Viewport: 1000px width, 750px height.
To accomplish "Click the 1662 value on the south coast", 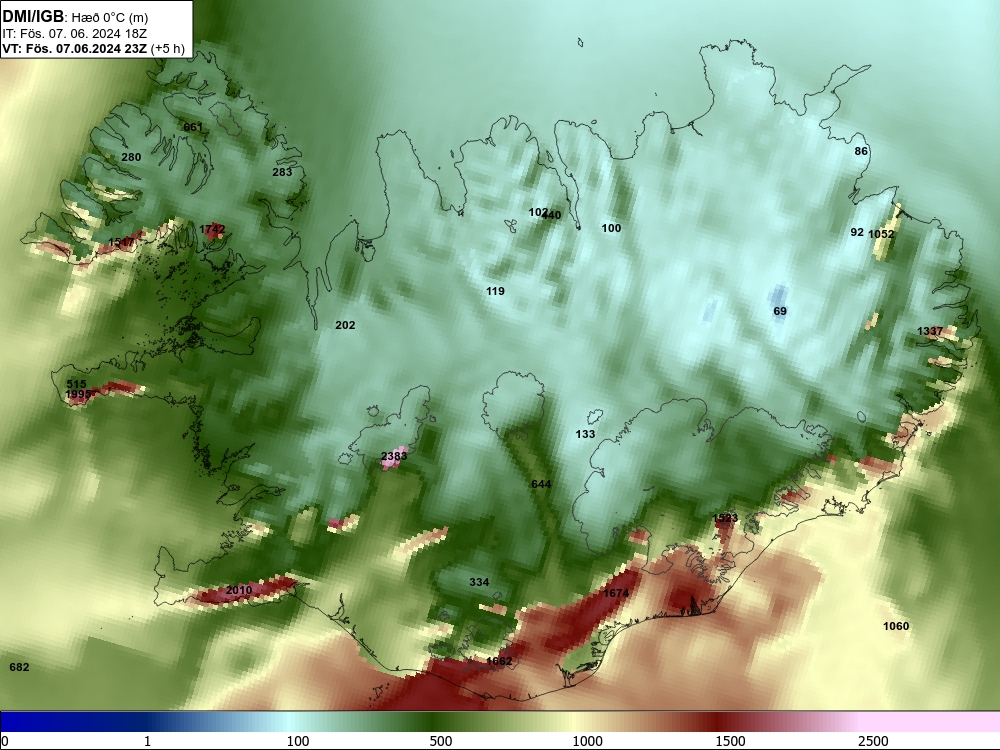I will tap(499, 661).
